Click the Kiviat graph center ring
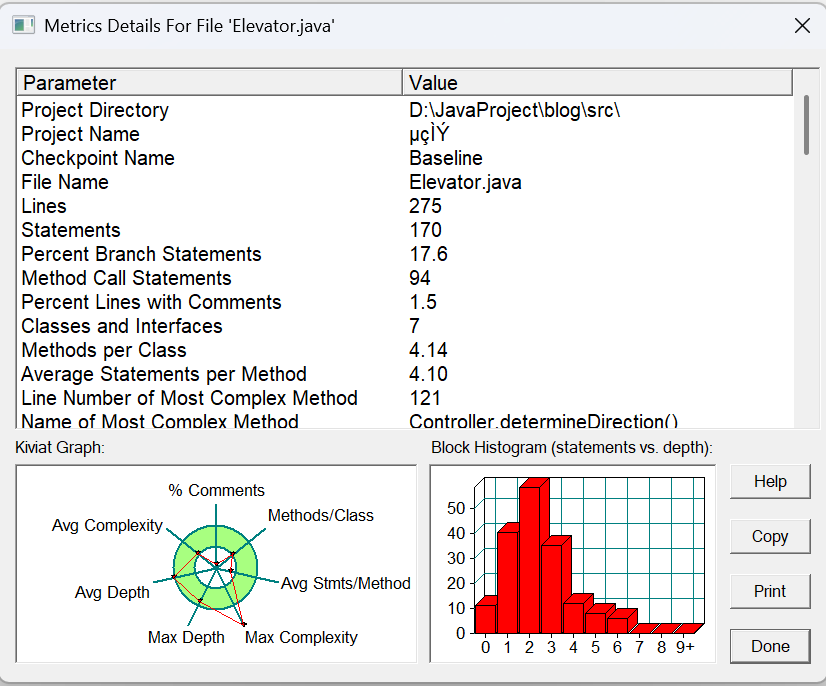The image size is (826, 686). (215, 567)
